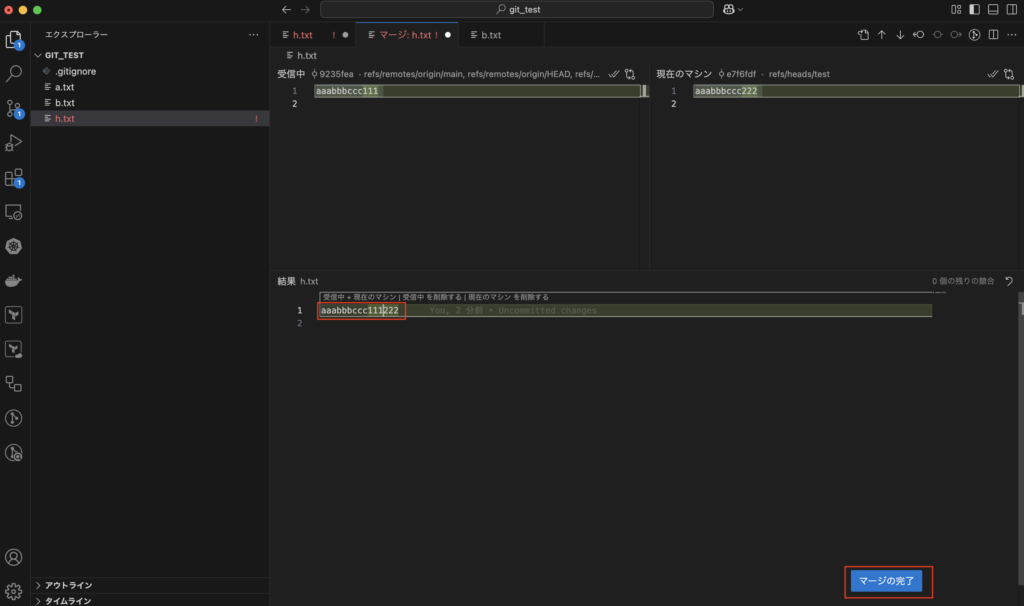Open the Remote Explorer view
Screen dimensions: 1024x606
[x=14, y=212]
